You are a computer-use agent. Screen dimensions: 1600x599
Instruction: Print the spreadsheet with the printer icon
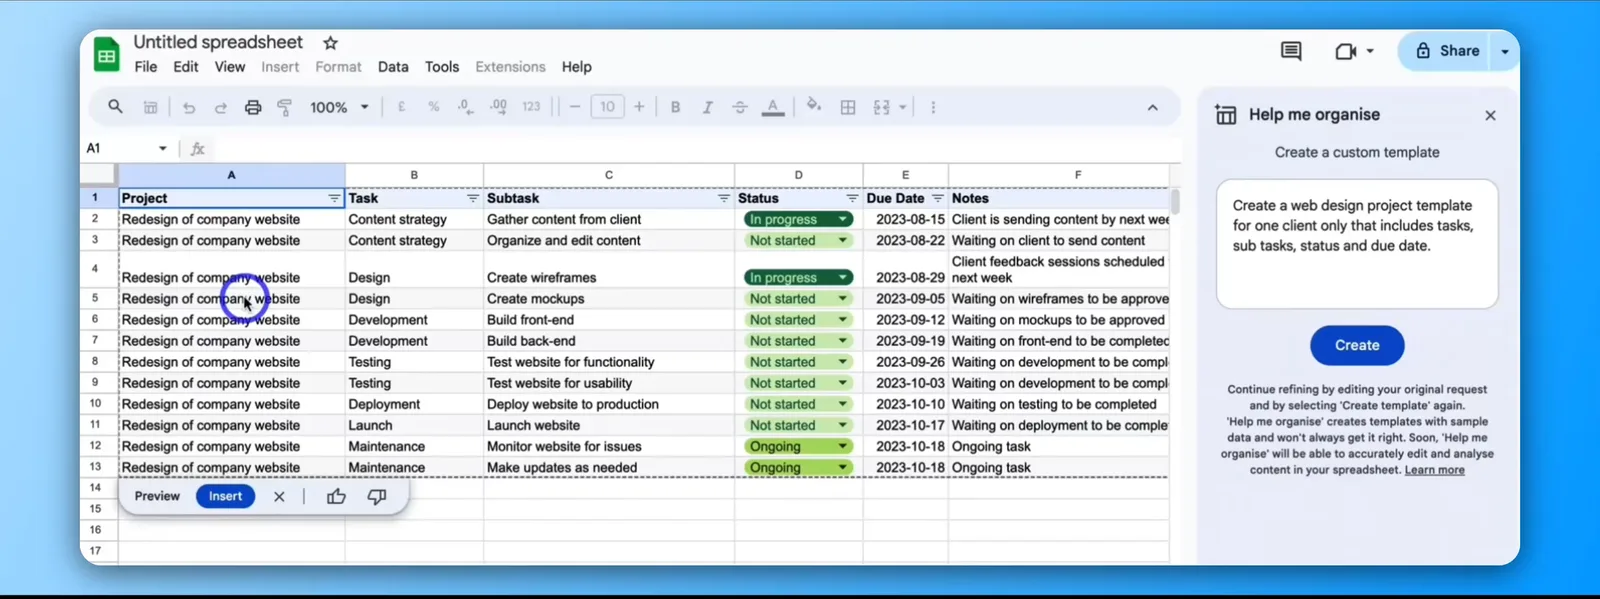[253, 107]
